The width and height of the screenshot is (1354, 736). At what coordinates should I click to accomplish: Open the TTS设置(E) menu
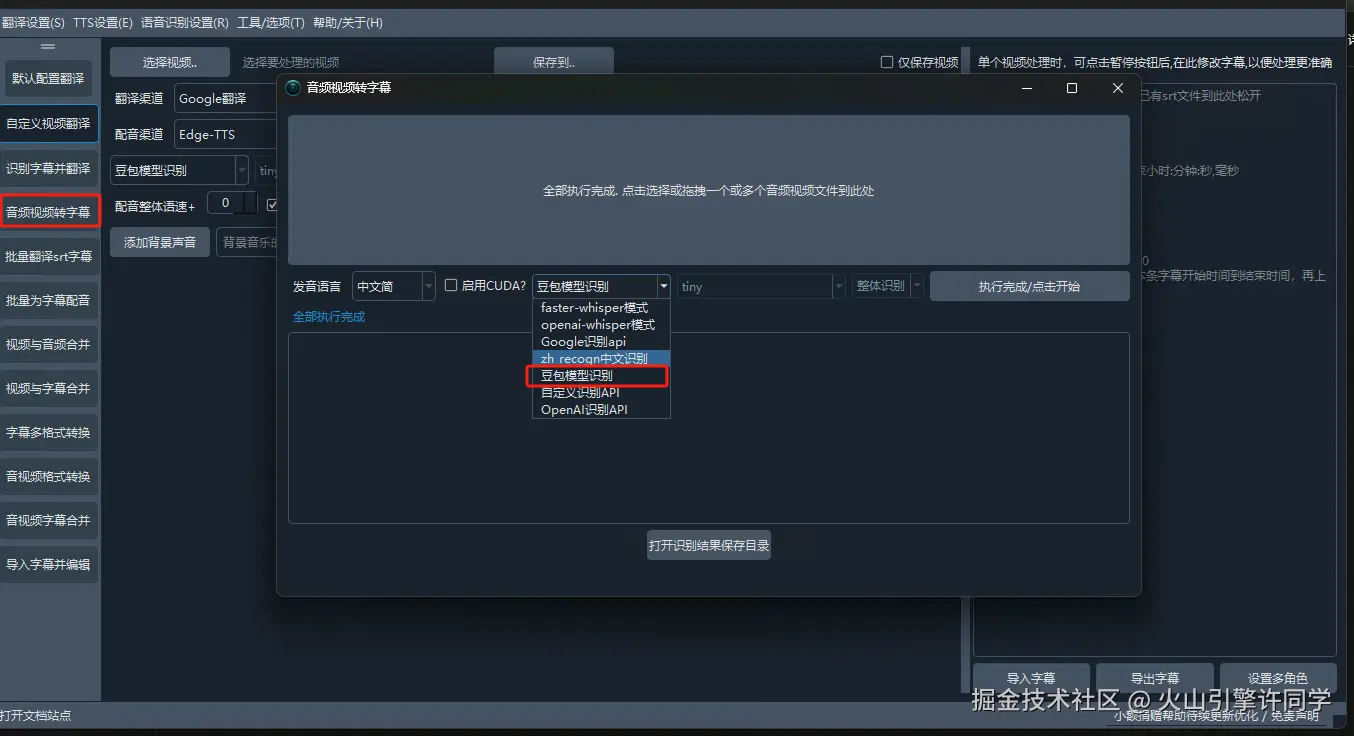click(103, 22)
